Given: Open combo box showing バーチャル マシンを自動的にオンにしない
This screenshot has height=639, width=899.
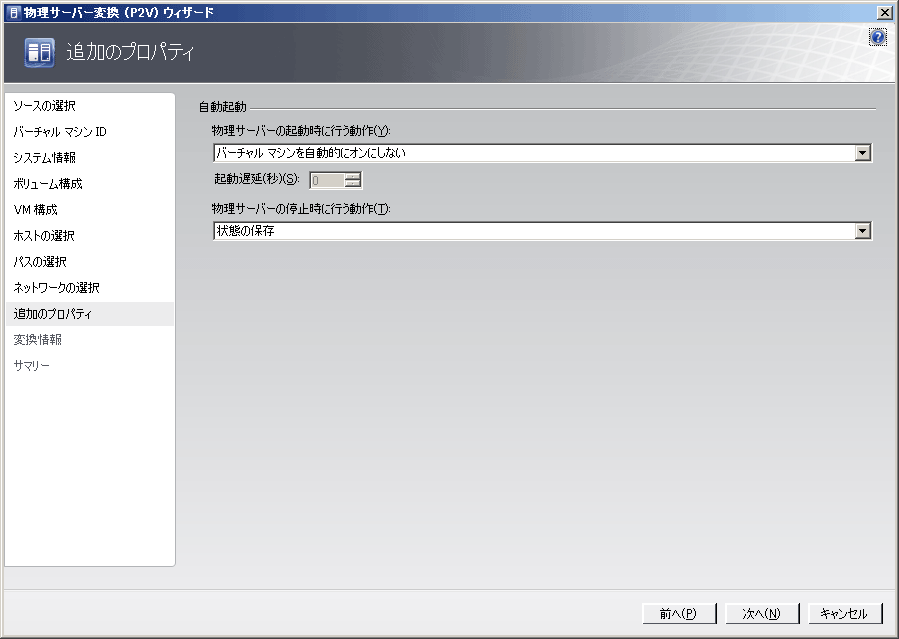Looking at the screenshot, I should pyautogui.click(x=542, y=153).
